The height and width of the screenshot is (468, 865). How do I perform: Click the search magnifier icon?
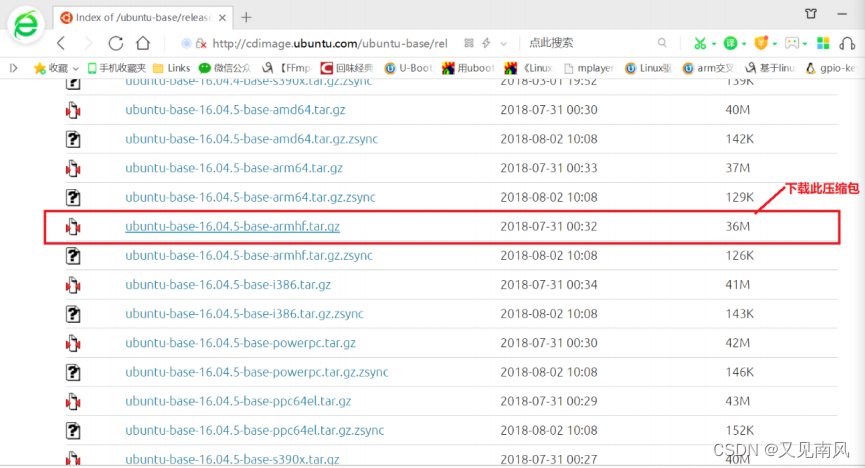click(662, 43)
